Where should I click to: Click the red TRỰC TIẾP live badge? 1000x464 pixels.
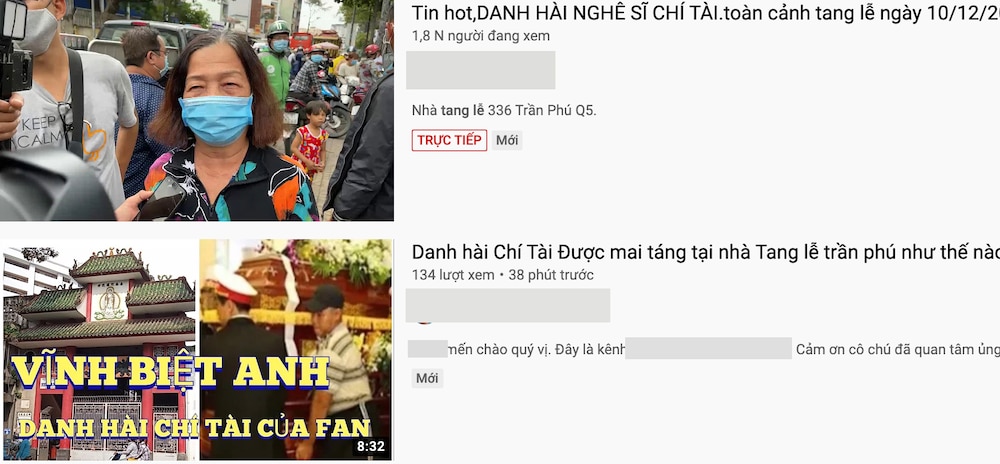point(449,140)
